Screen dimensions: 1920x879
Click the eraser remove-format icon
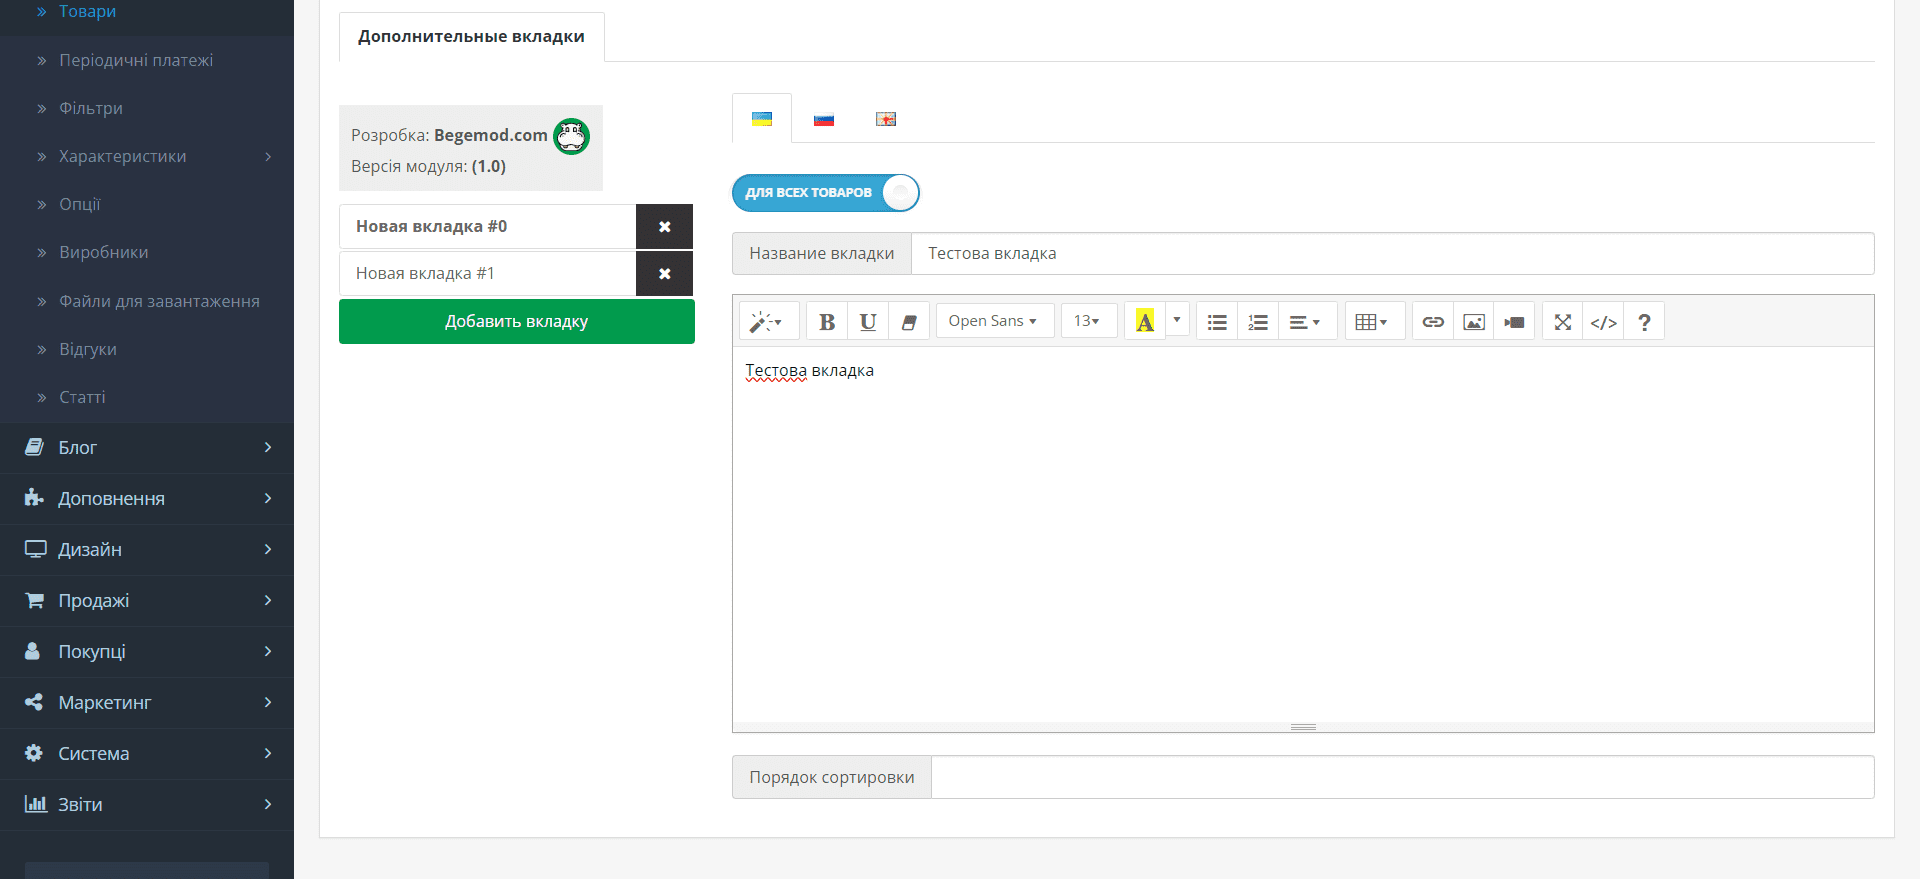(909, 322)
